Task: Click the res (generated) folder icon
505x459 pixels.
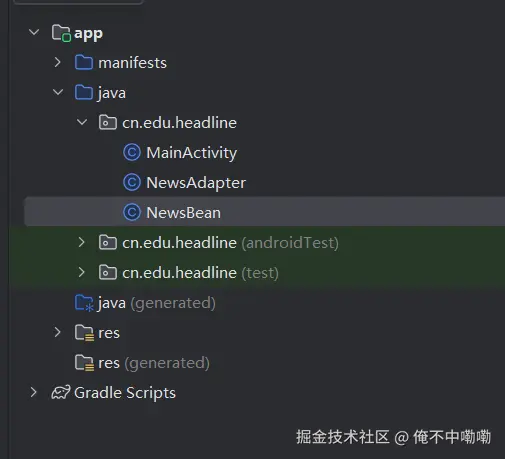Action: [84, 363]
